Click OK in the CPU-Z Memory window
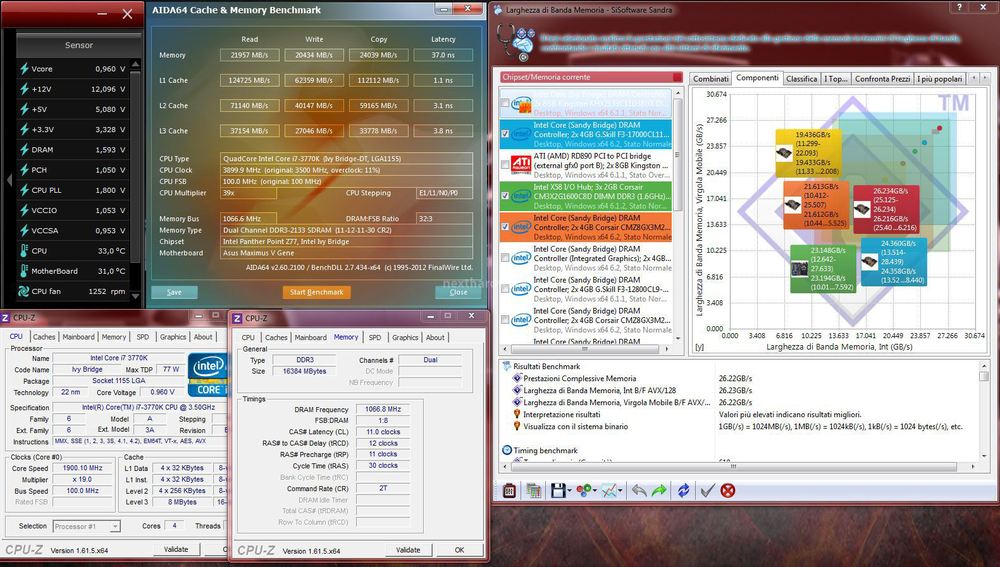1000x567 pixels. click(x=459, y=550)
